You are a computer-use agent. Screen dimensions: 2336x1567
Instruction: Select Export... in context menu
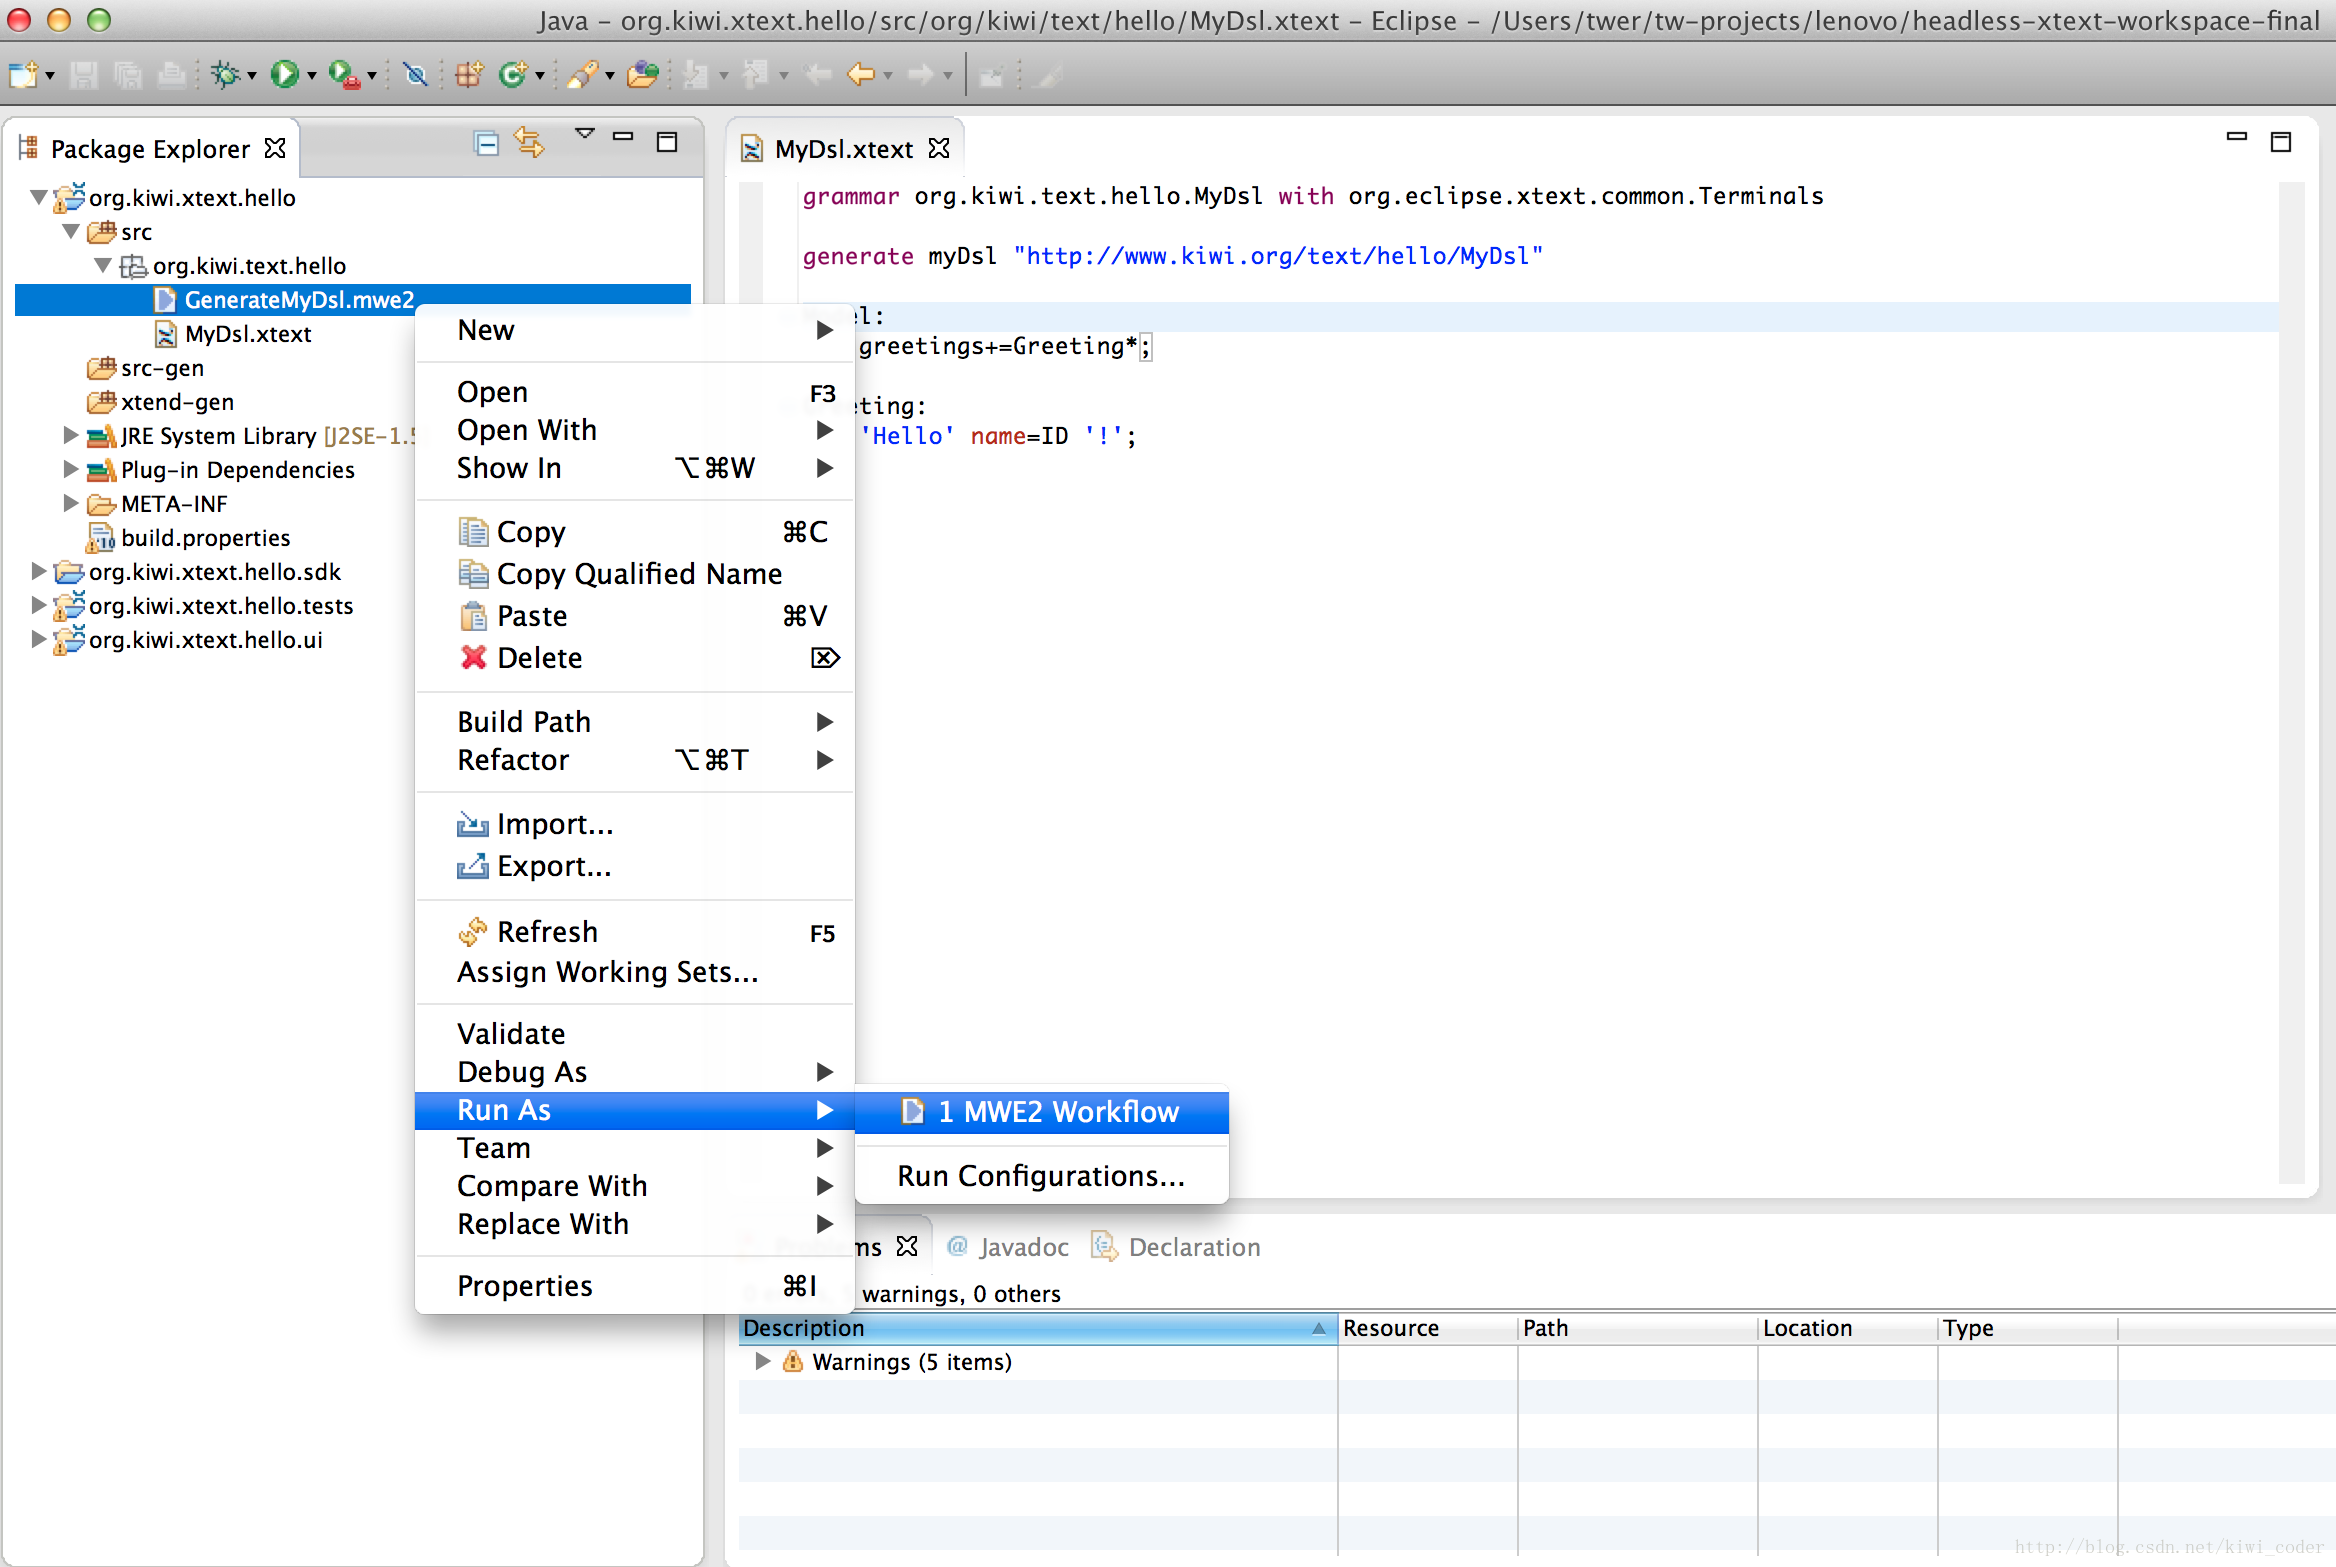(x=635, y=866)
